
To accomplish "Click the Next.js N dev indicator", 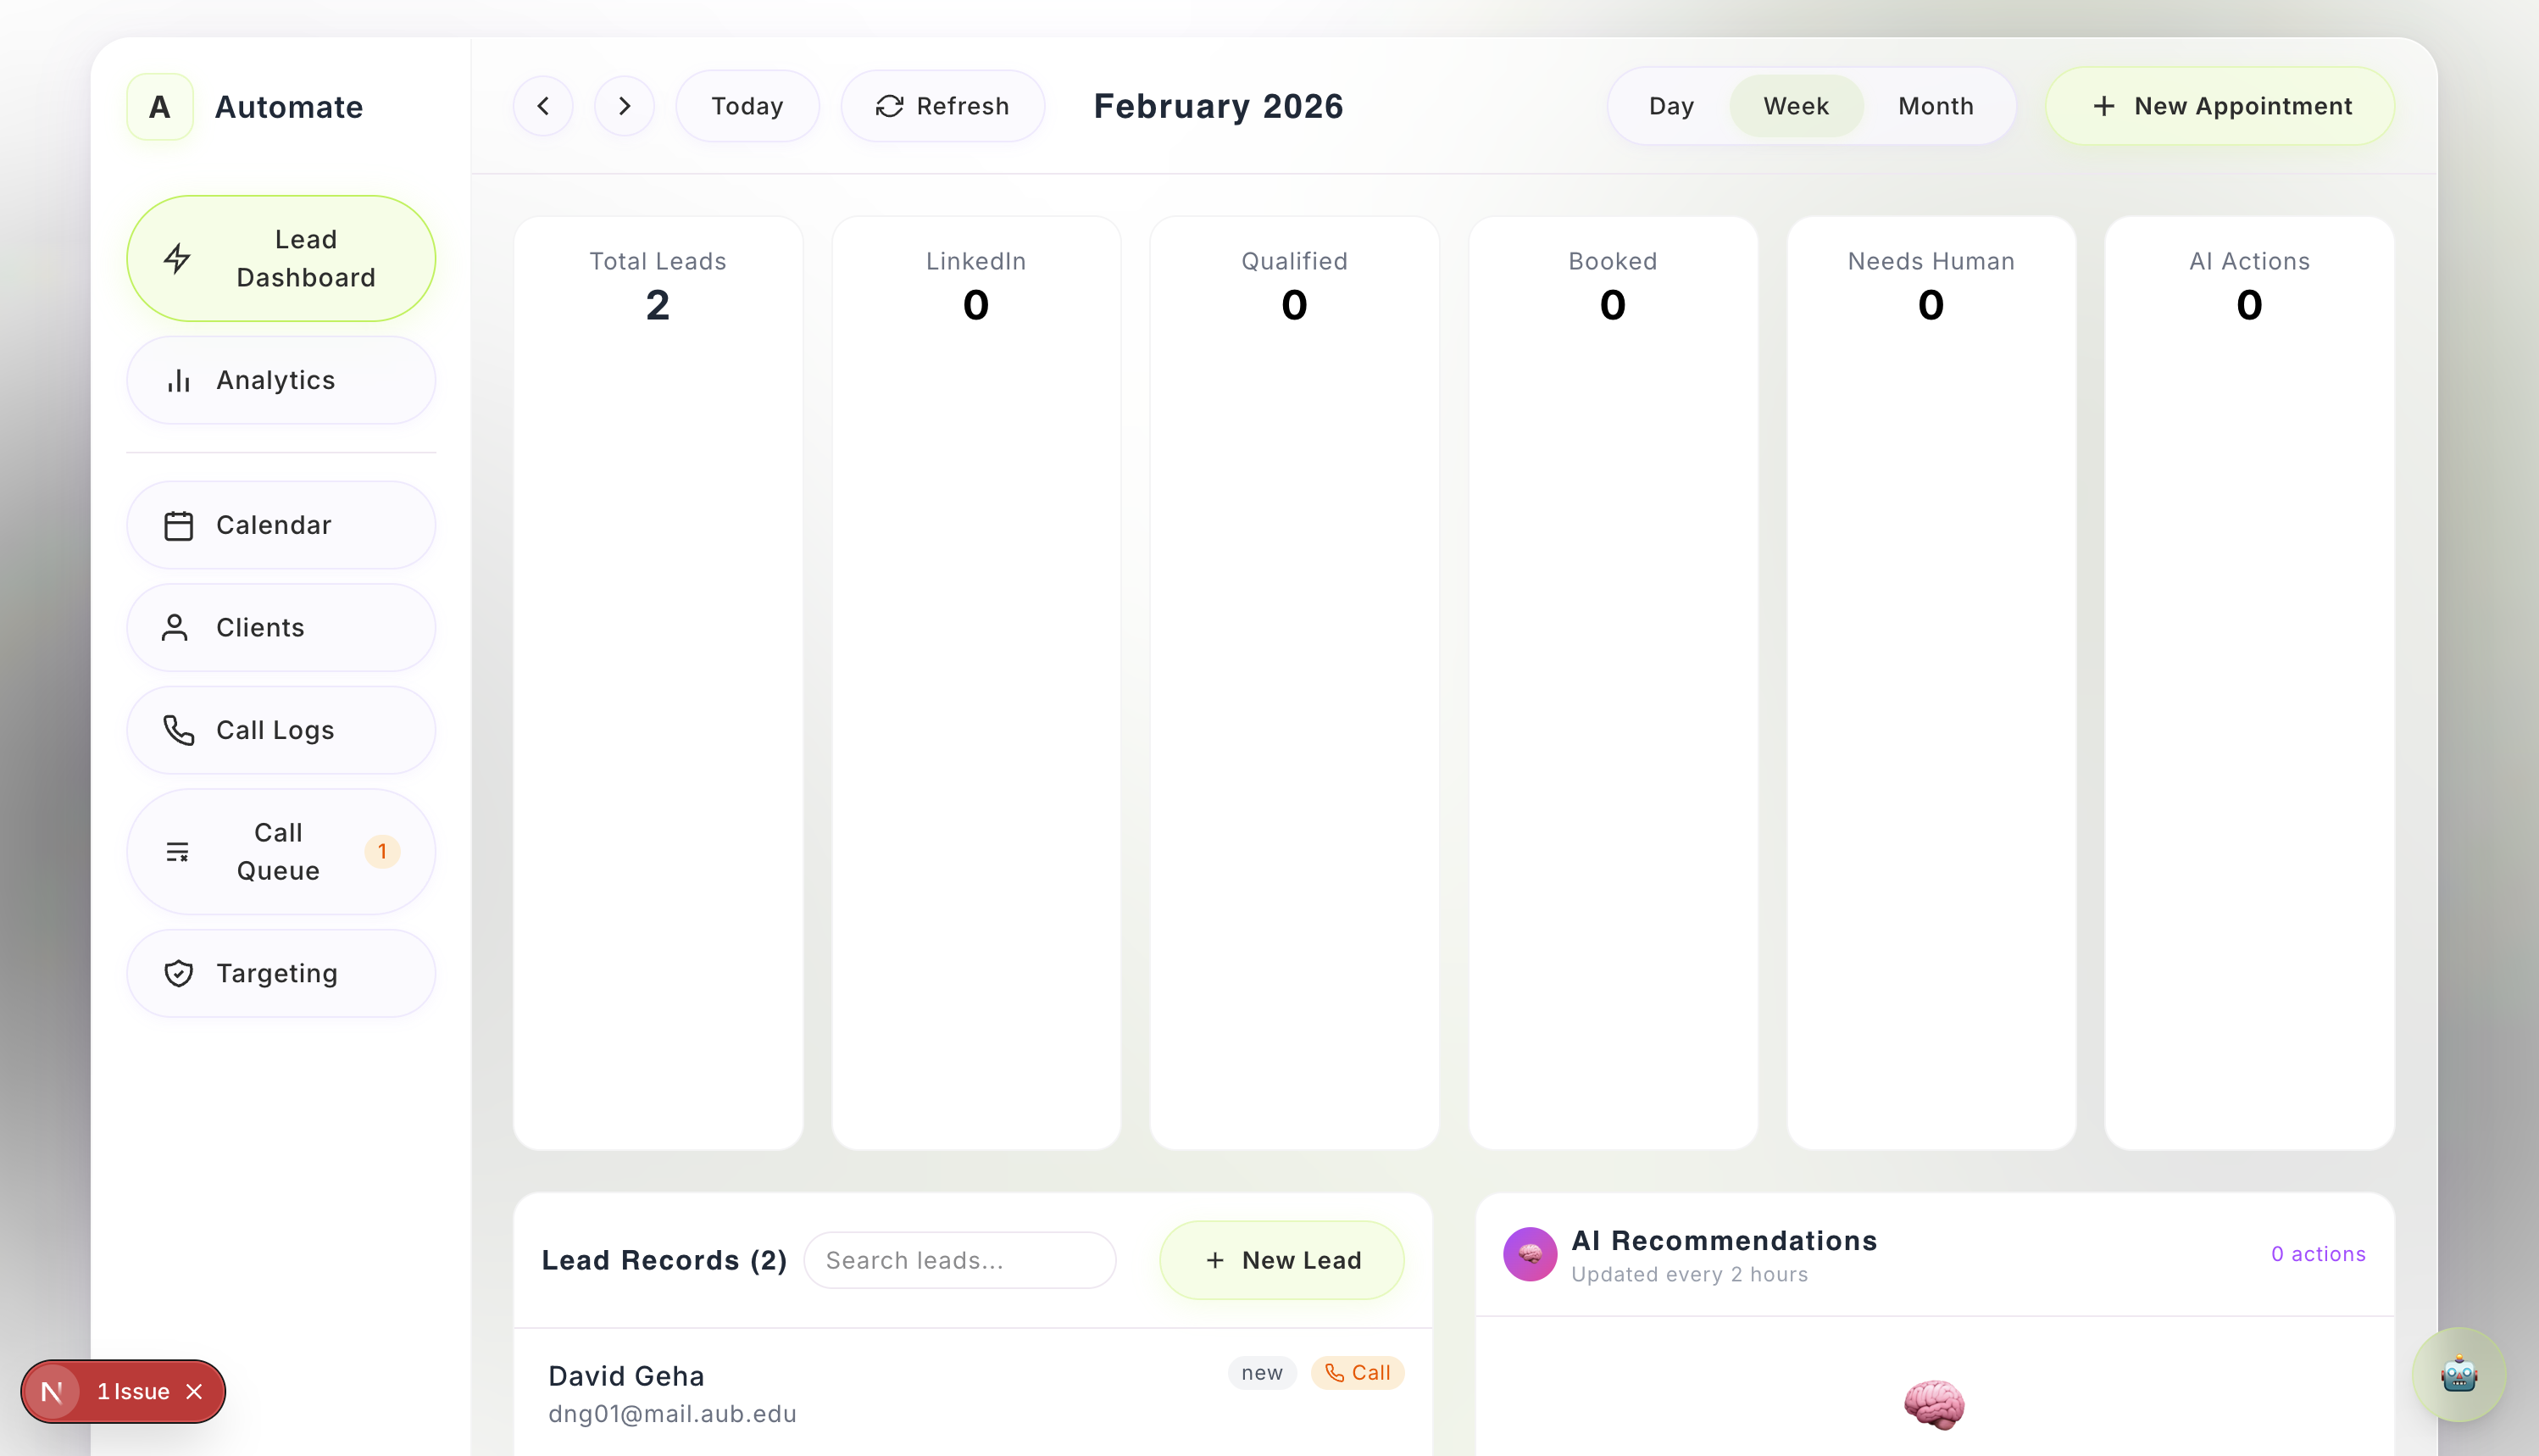I will pos(52,1391).
